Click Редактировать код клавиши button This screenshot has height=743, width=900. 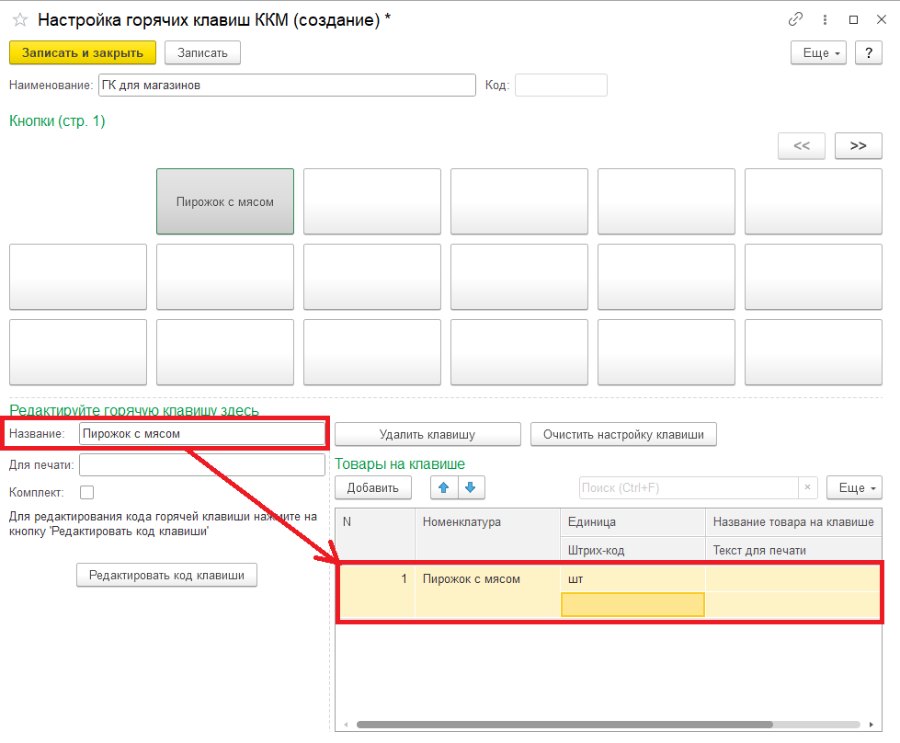click(166, 575)
